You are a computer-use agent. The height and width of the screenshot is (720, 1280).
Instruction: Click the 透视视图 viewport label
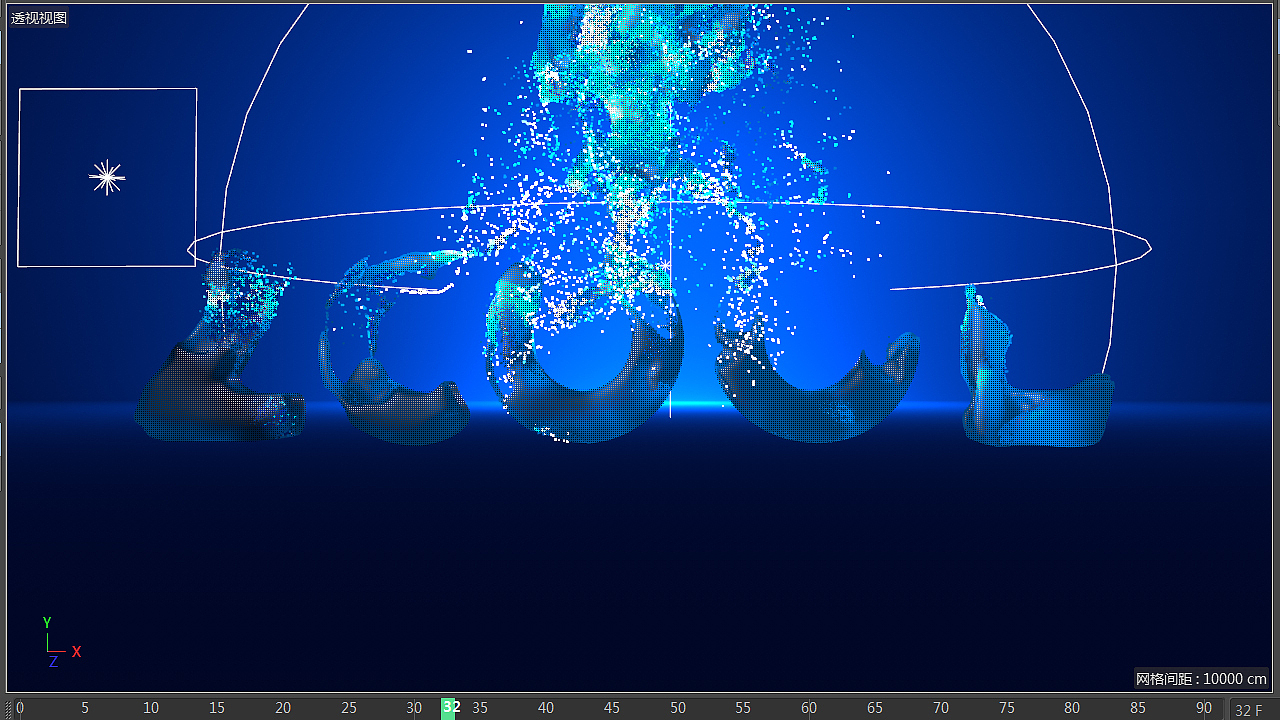[x=39, y=18]
